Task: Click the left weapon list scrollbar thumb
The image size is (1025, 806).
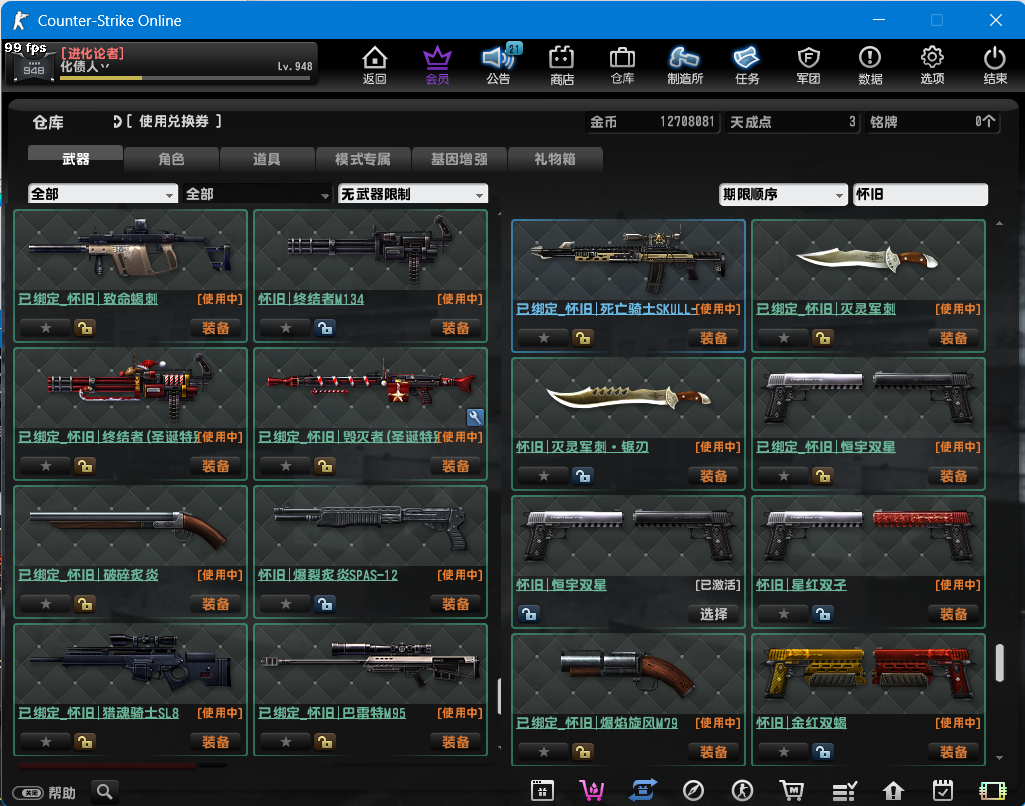Action: 500,696
